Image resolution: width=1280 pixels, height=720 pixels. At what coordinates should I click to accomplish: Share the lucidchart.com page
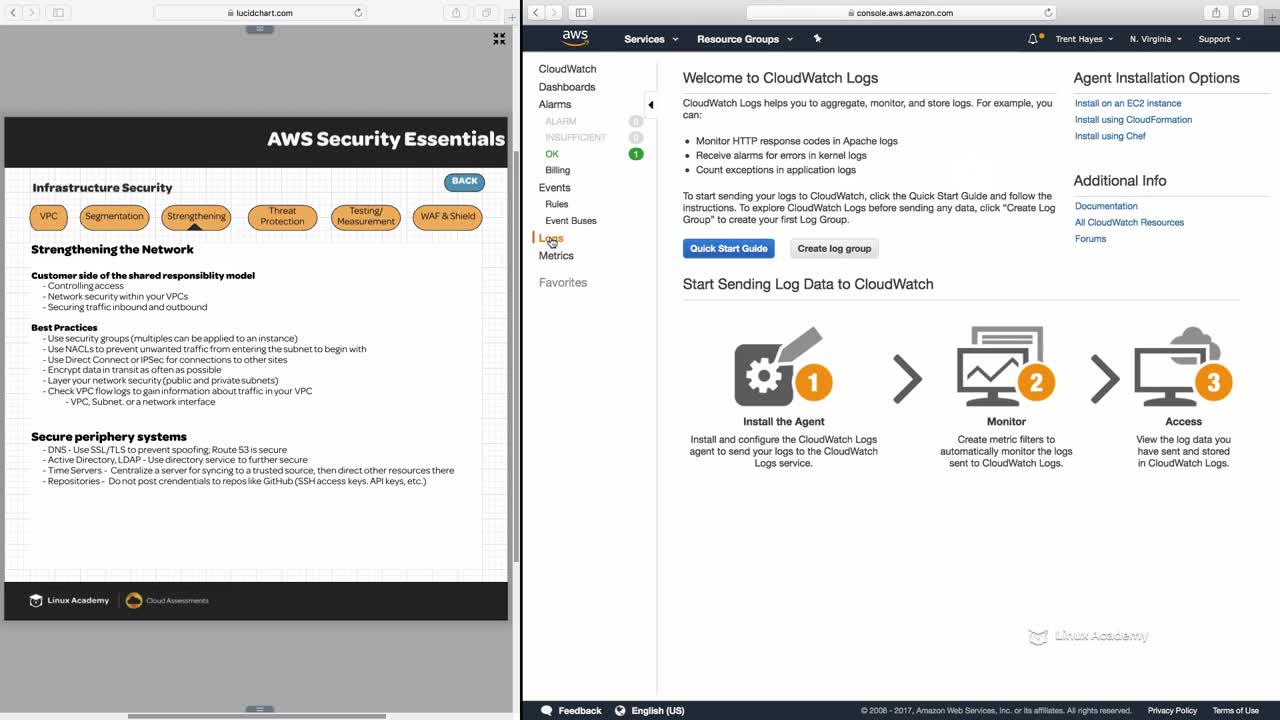(456, 13)
